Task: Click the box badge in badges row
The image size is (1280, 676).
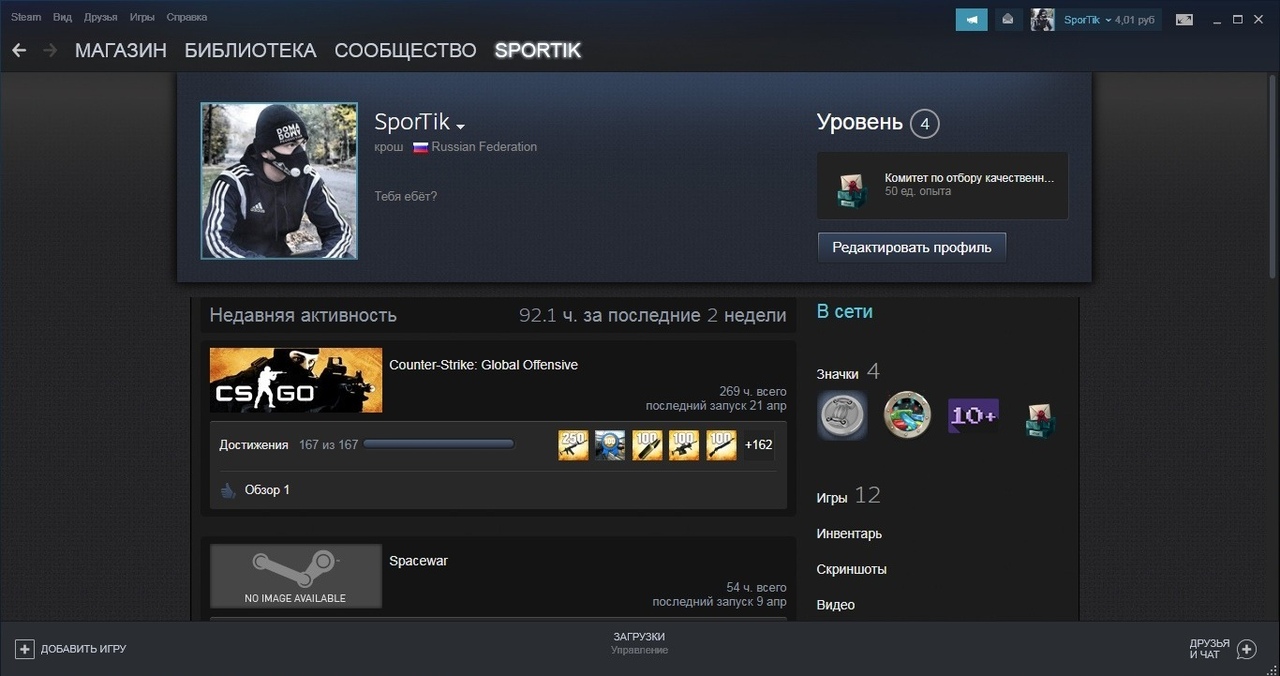Action: (x=1041, y=420)
